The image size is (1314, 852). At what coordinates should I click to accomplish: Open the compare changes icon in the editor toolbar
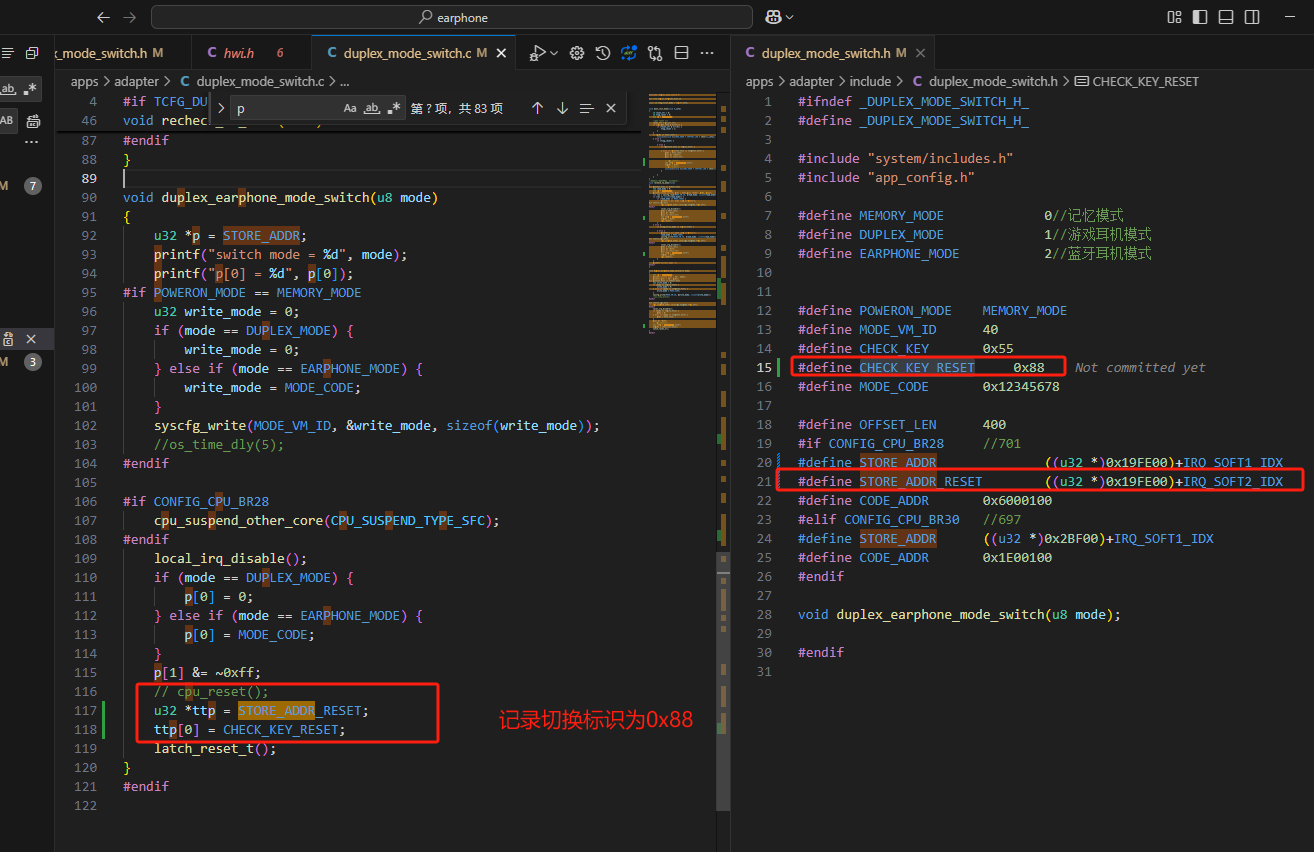[x=655, y=53]
